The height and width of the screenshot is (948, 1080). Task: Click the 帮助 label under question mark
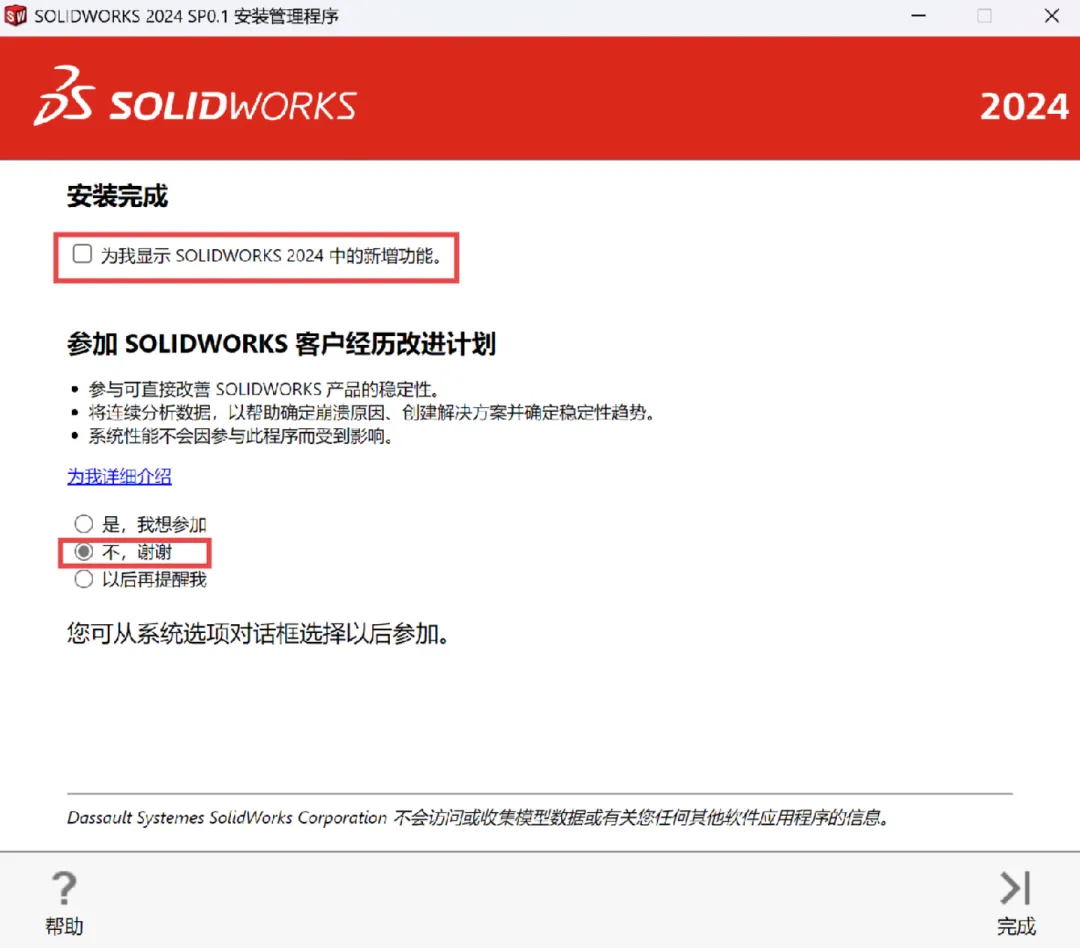point(64,927)
